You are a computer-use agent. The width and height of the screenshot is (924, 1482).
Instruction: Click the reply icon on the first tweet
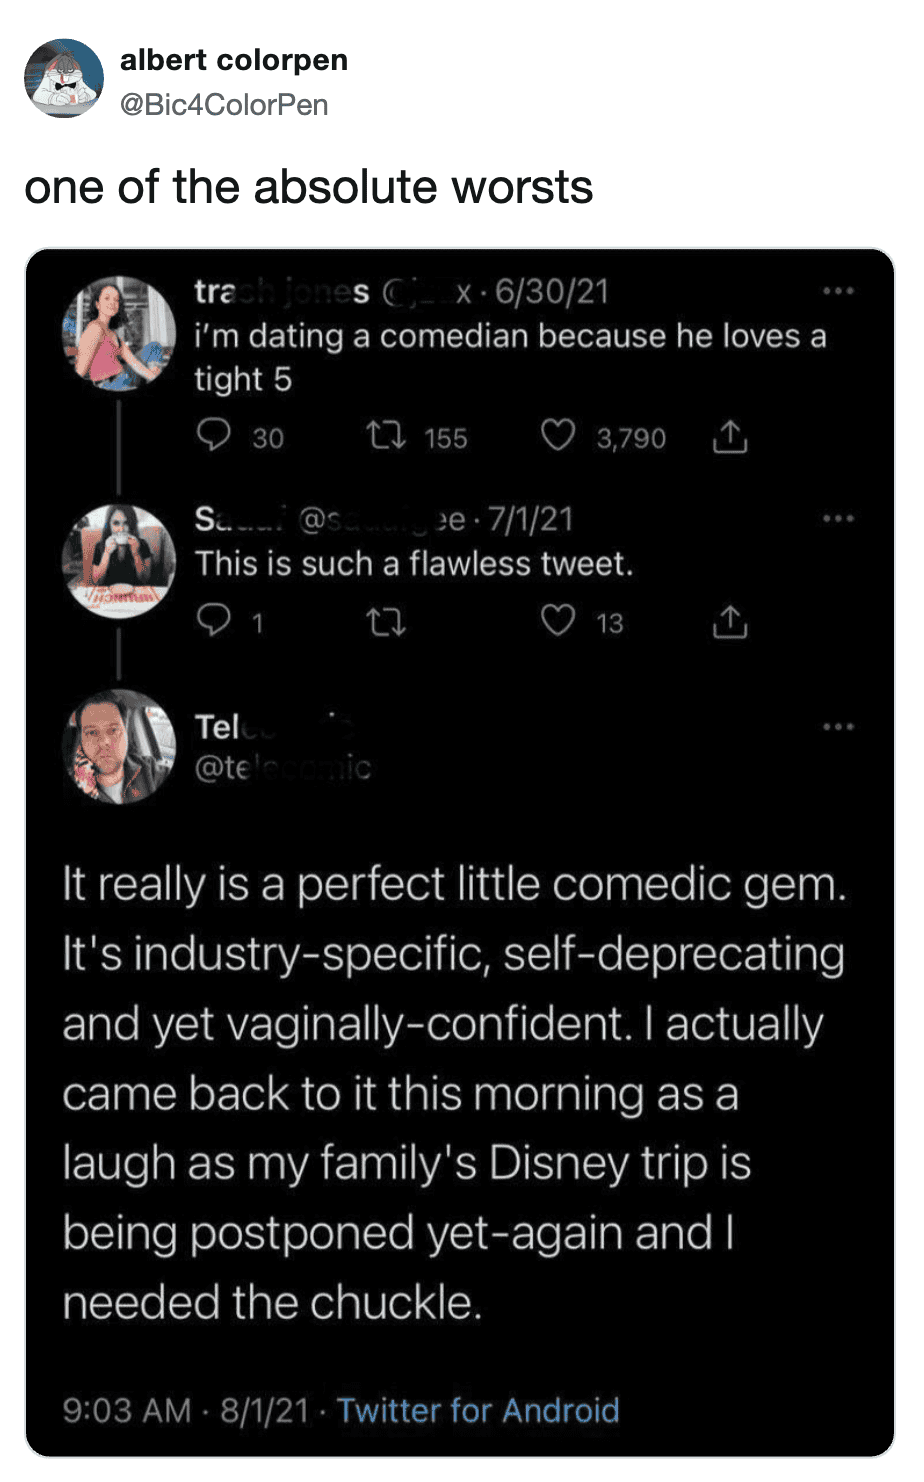212,436
